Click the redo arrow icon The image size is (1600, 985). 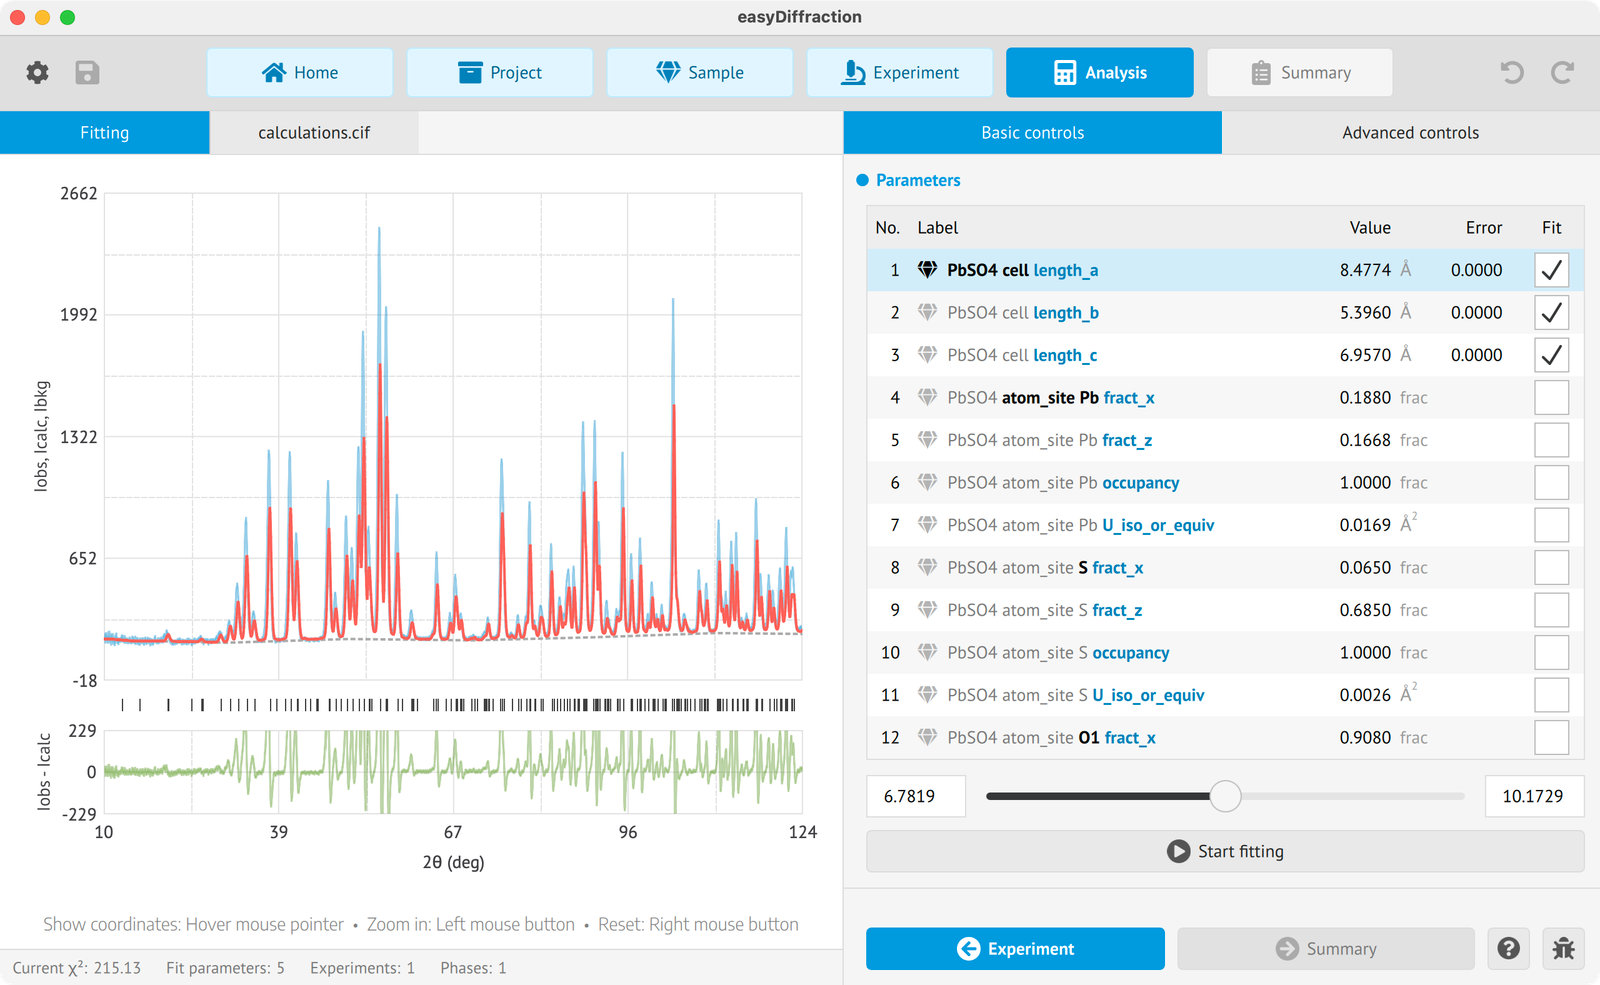pyautogui.click(x=1562, y=72)
